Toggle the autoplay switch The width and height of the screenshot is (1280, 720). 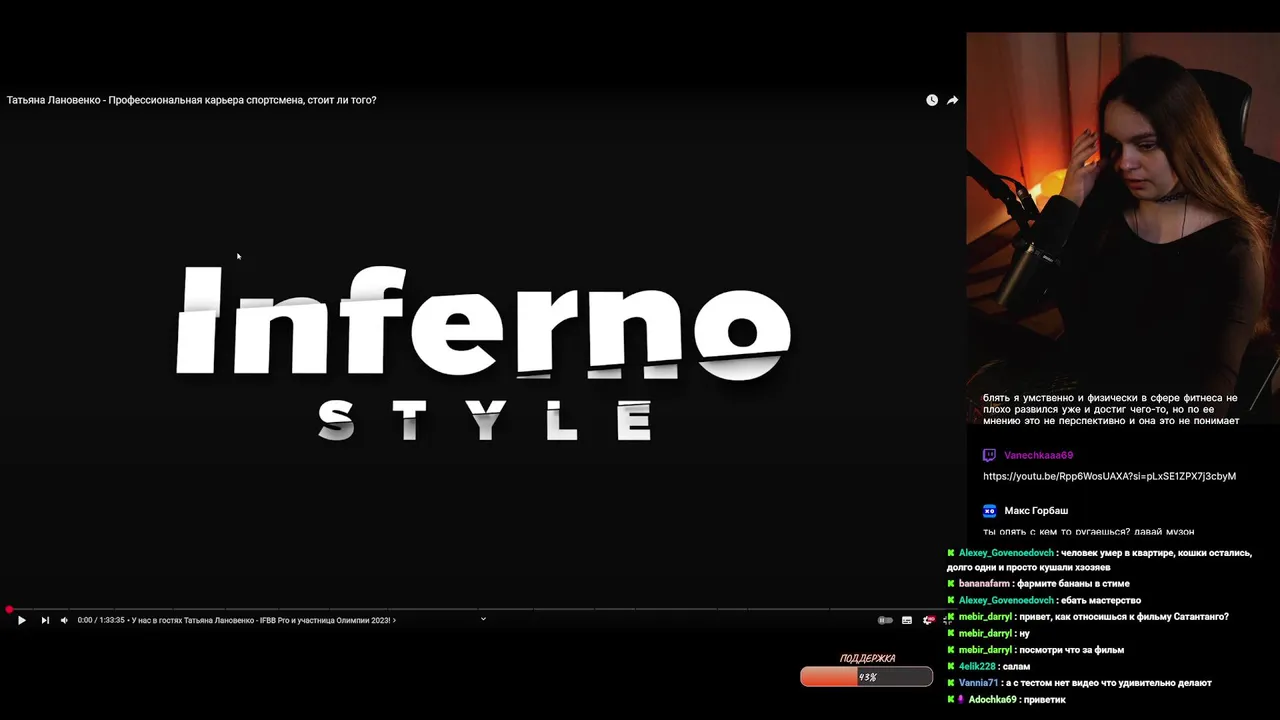coord(885,620)
